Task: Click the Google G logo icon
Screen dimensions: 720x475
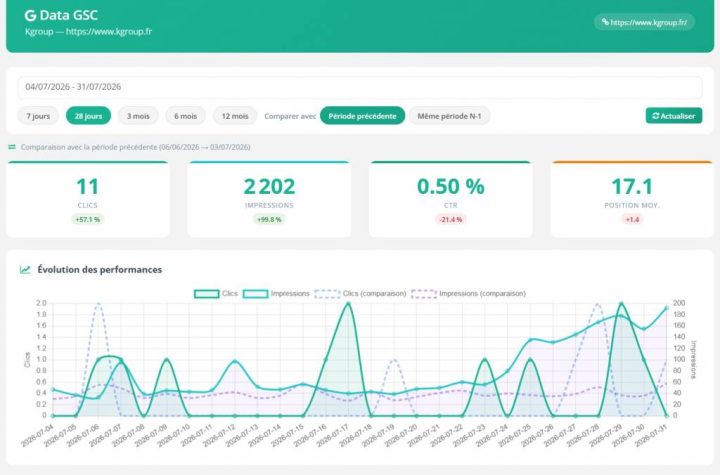Action: (x=30, y=16)
